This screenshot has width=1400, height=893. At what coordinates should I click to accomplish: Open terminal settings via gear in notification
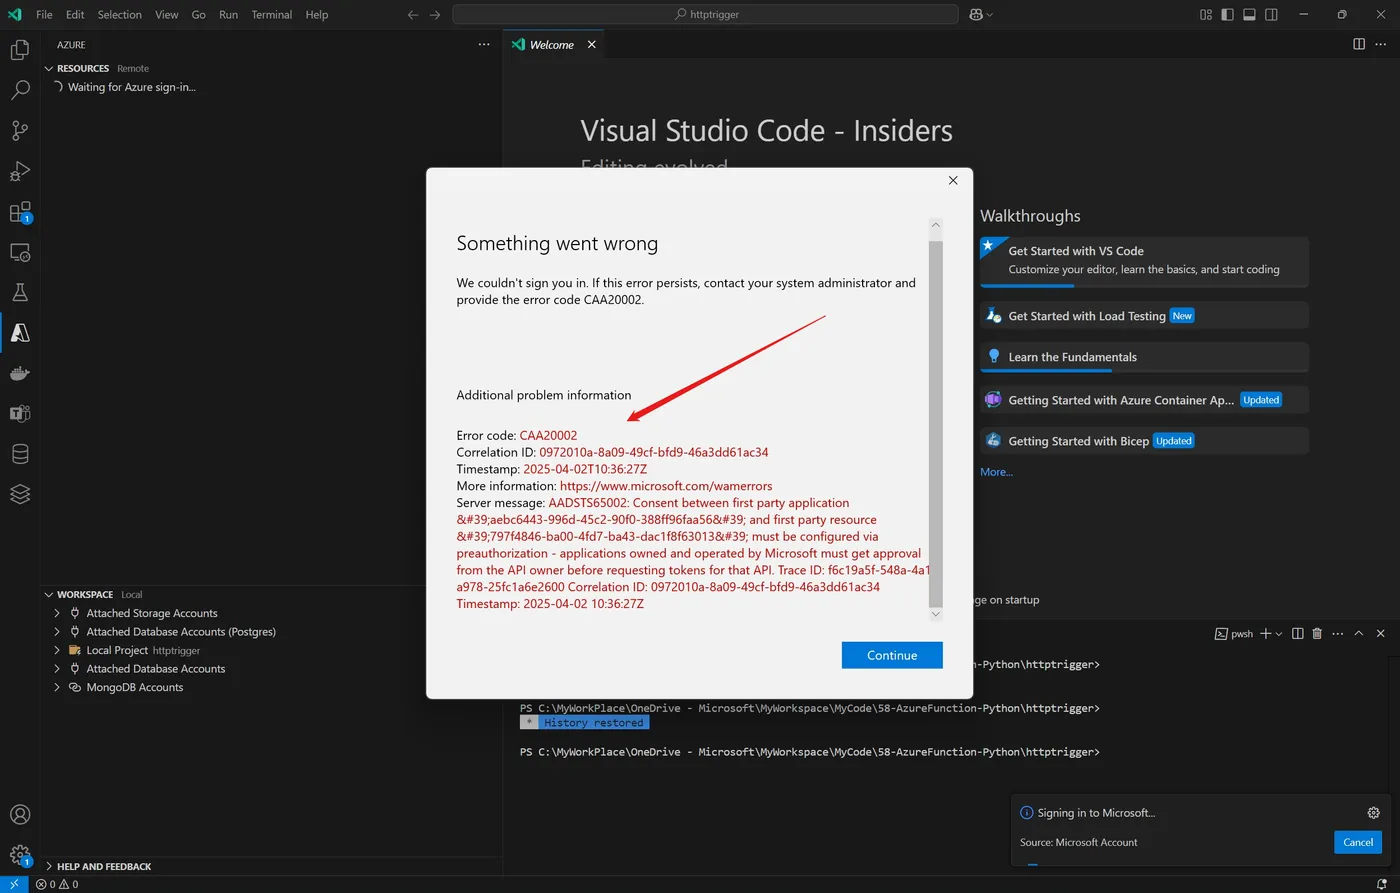pos(1373,812)
